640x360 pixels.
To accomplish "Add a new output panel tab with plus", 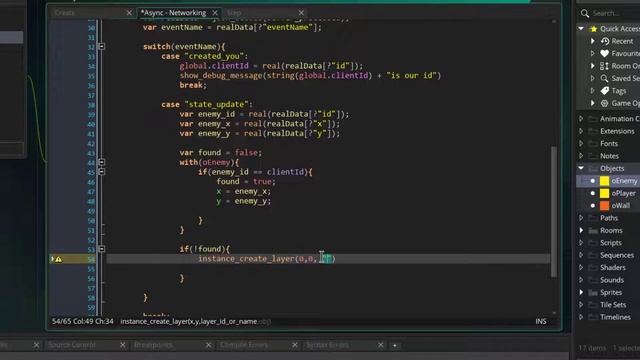I will [395, 346].
